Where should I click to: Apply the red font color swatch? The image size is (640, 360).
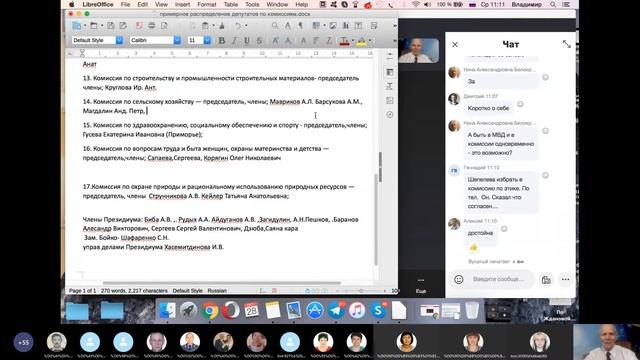coord(344,41)
